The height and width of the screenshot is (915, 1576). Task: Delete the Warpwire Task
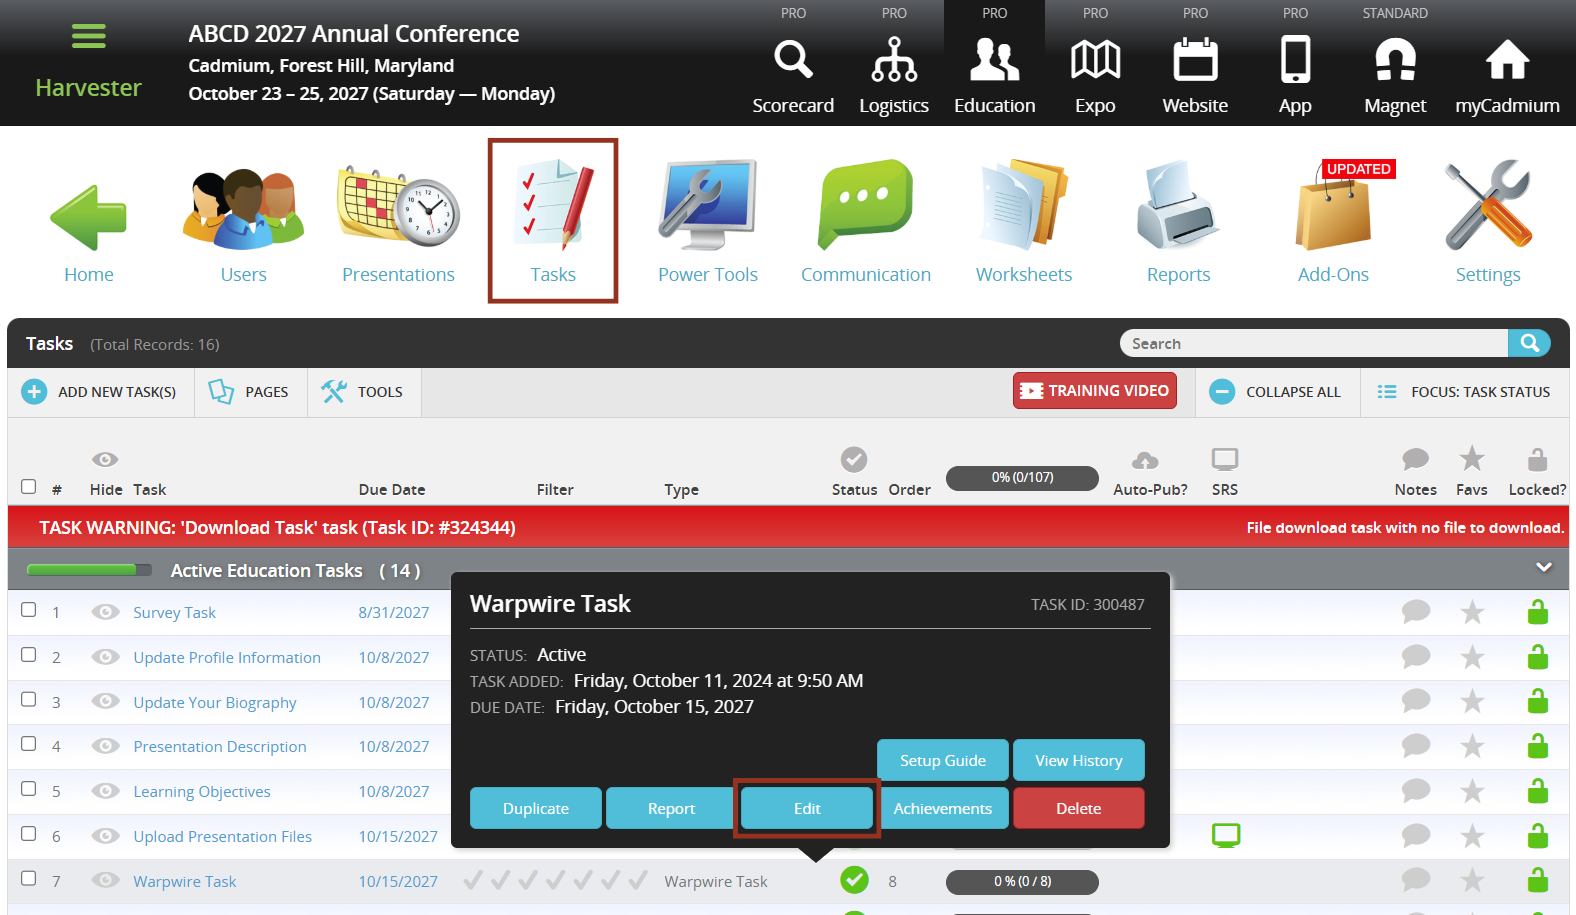coord(1079,808)
